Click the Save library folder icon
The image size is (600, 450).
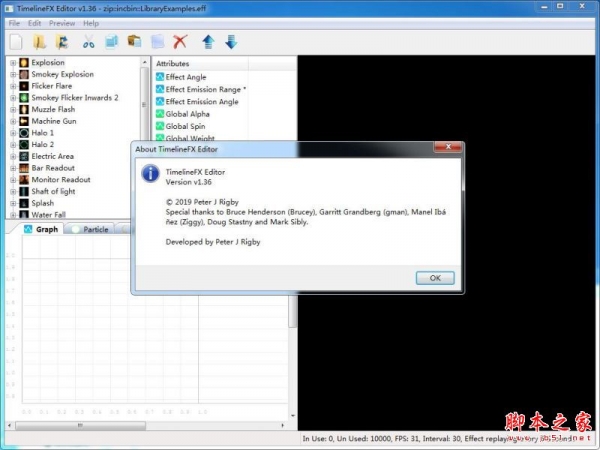(x=62, y=42)
